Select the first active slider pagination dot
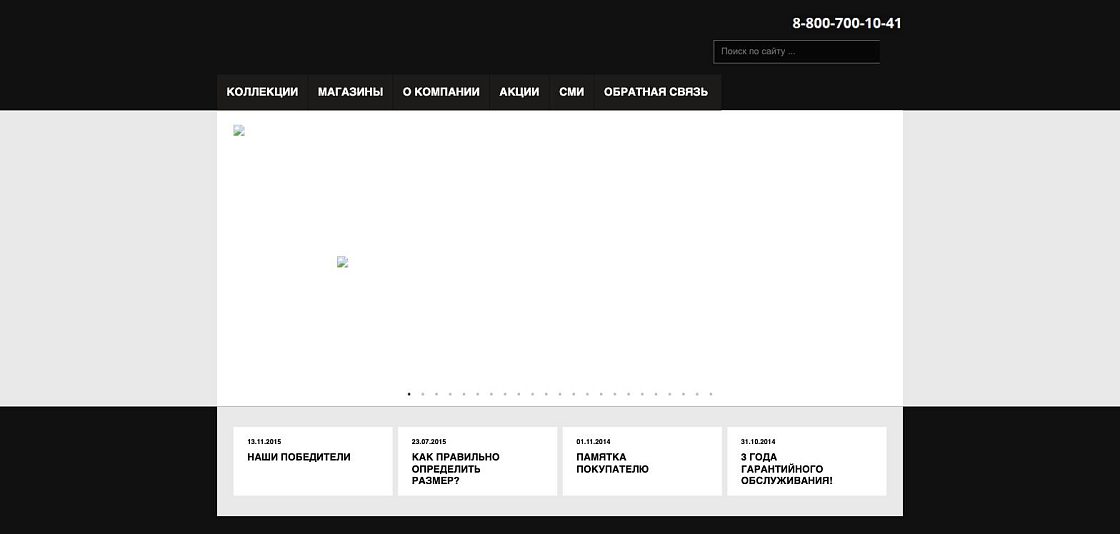This screenshot has height=534, width=1120. click(409, 394)
